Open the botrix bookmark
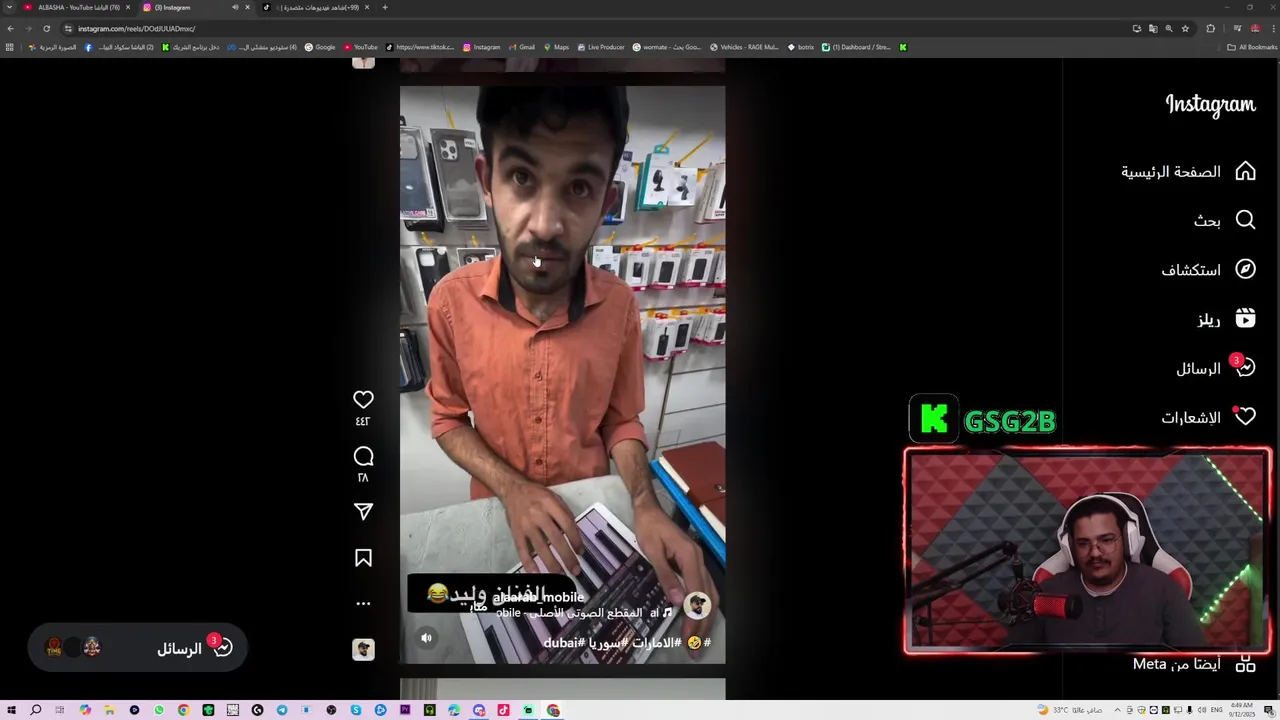The width and height of the screenshot is (1280, 720). (x=800, y=47)
